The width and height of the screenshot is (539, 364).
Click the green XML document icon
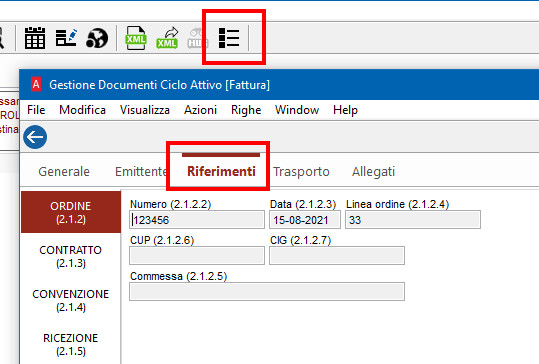point(136,38)
